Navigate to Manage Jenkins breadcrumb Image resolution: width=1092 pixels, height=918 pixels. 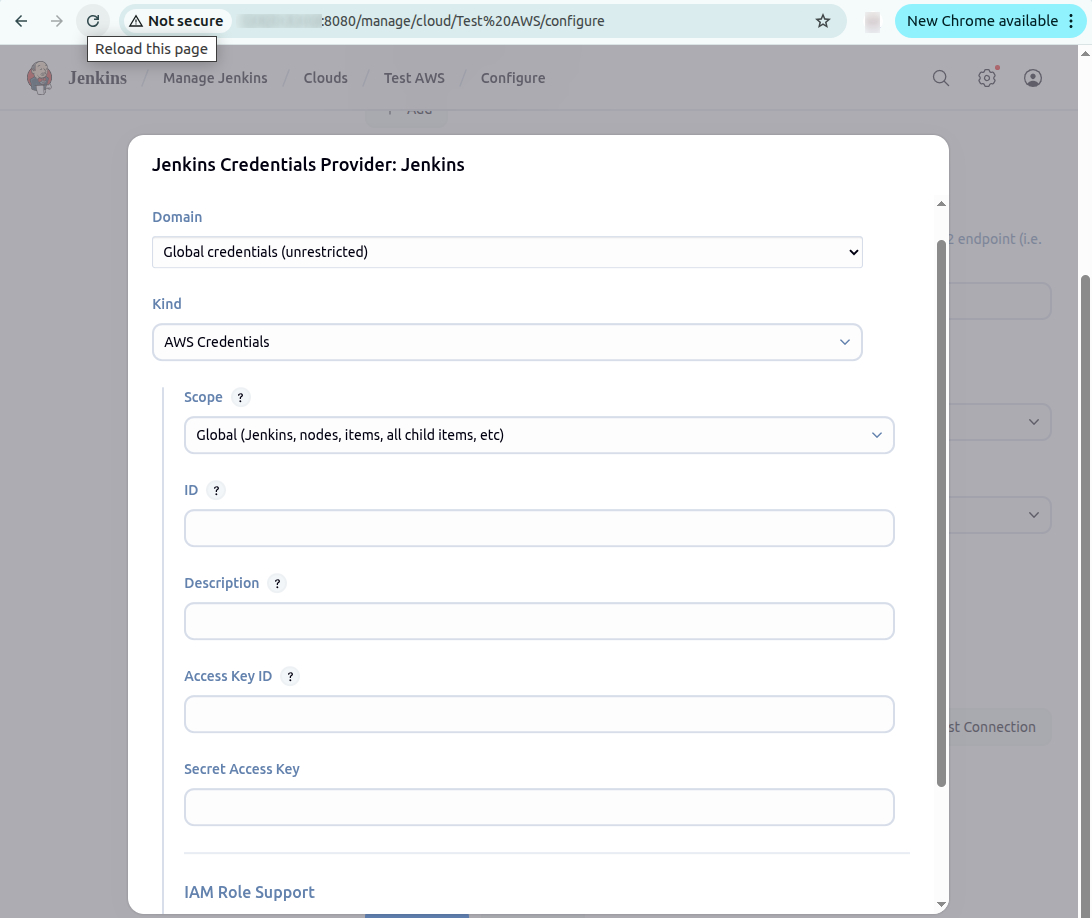tap(215, 77)
